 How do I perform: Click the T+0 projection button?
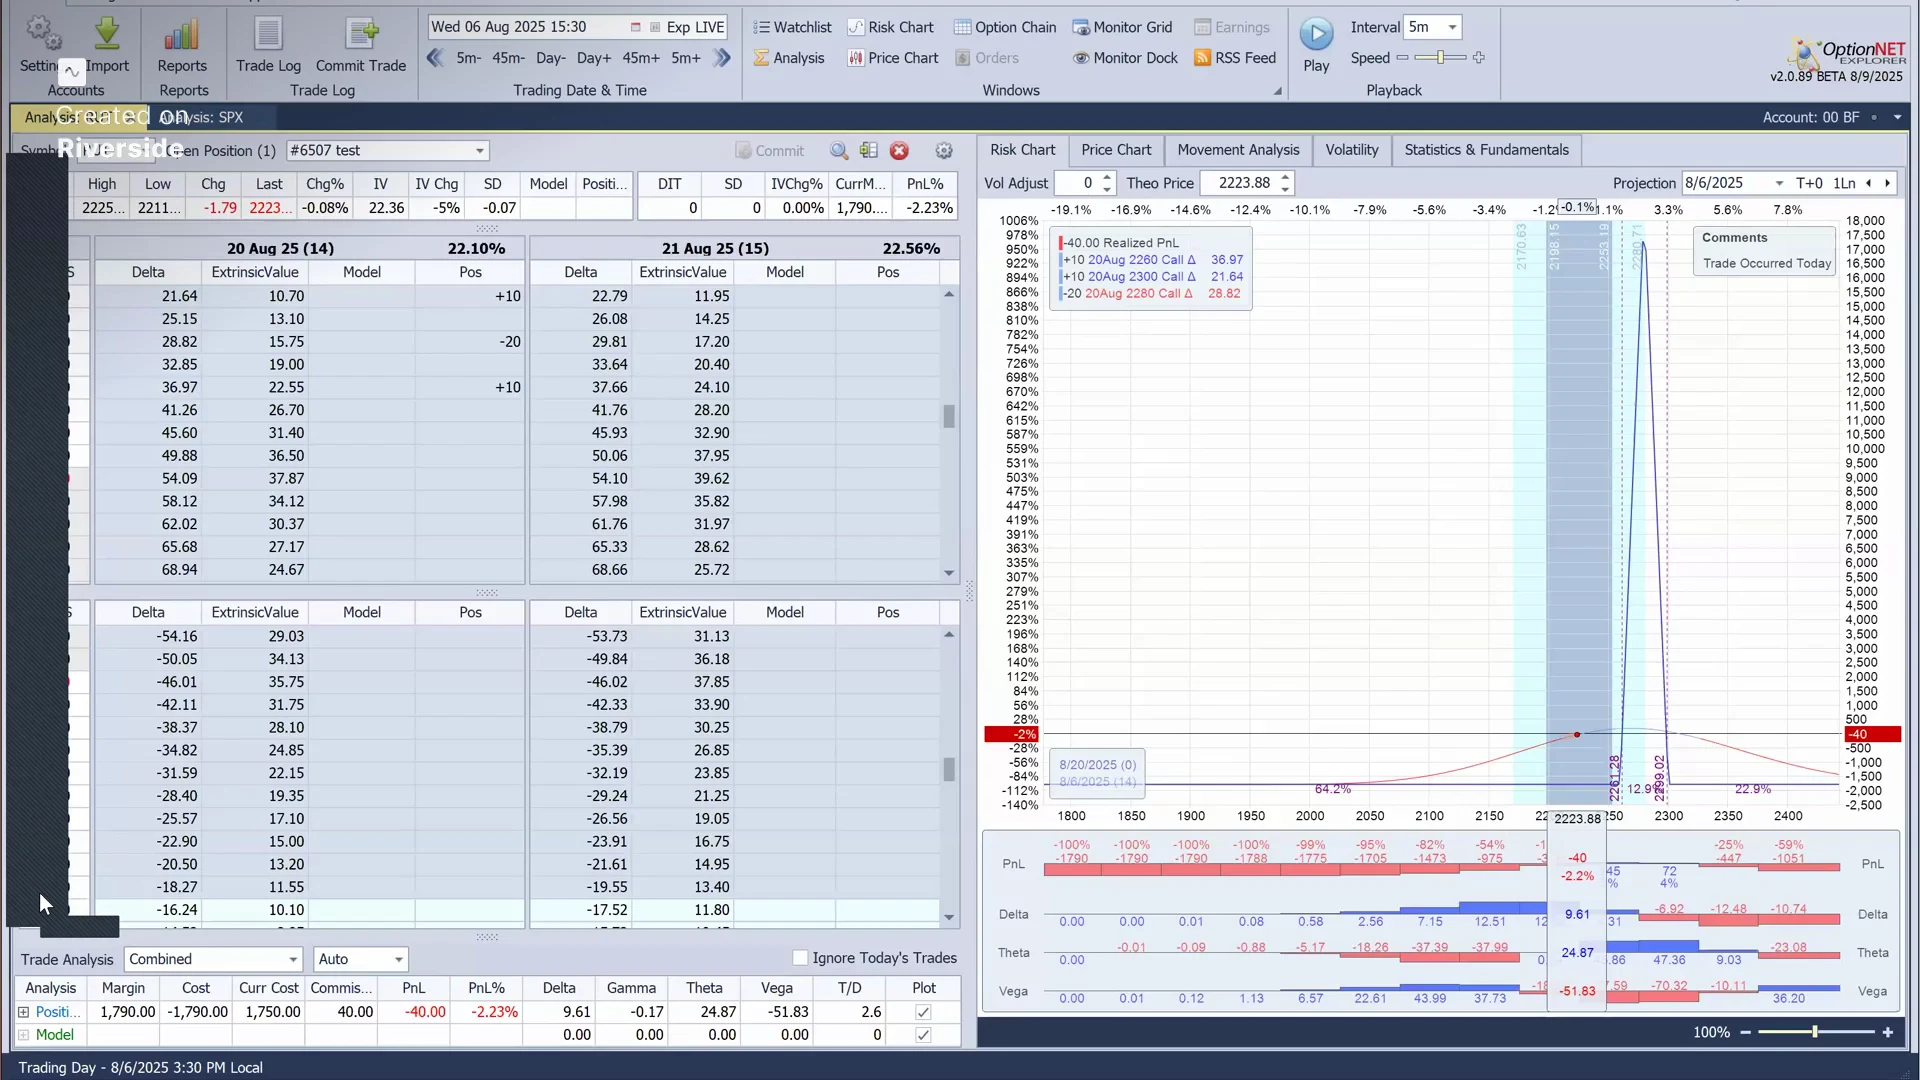pos(1809,183)
